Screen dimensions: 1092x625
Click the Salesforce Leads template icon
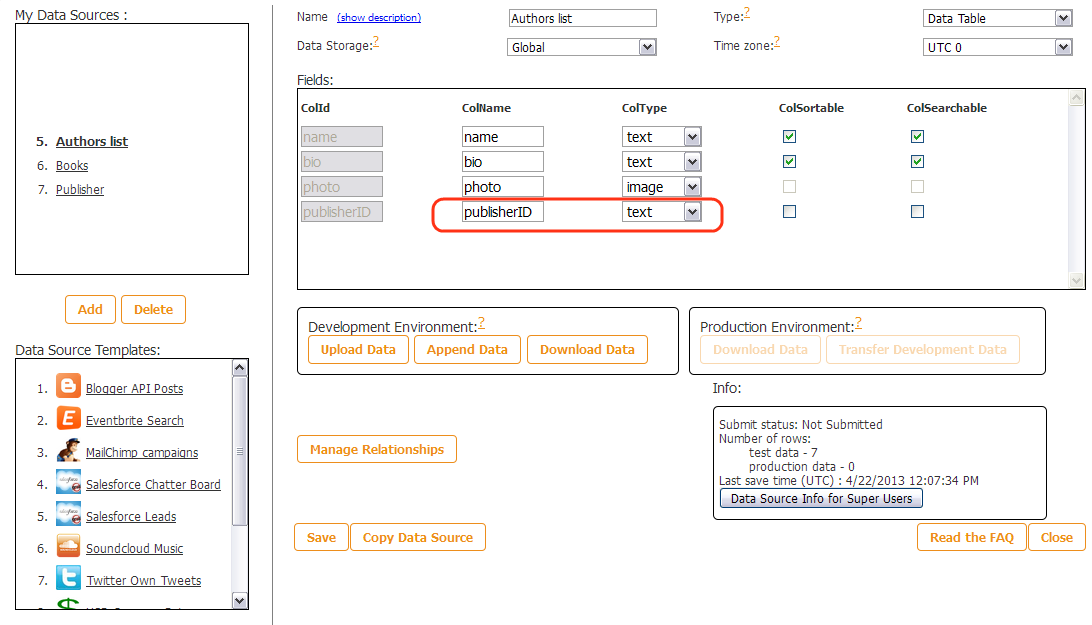pyautogui.click(x=68, y=515)
